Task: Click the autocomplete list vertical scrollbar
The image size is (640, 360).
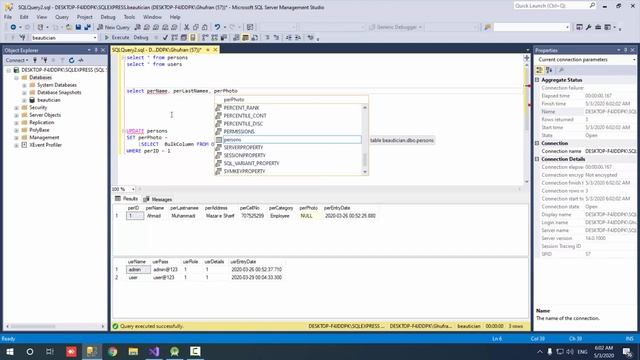Action: click(365, 139)
